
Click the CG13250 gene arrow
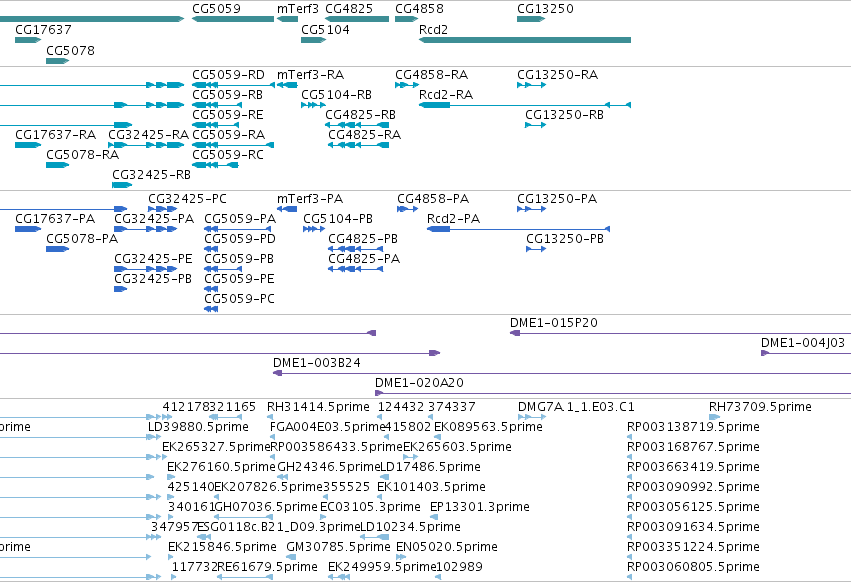[531, 19]
